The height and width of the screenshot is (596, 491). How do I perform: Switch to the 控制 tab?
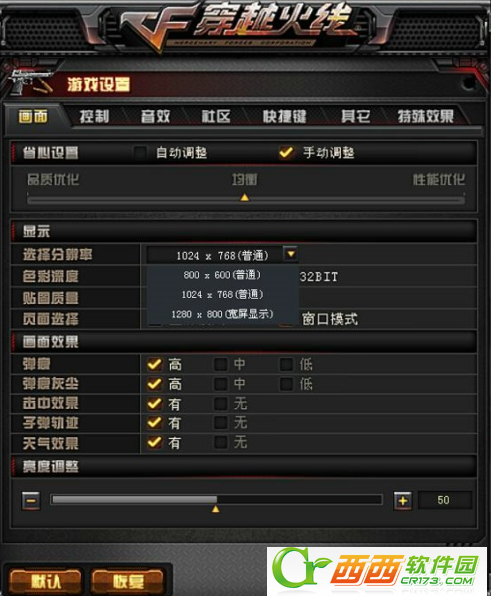pyautogui.click(x=95, y=116)
